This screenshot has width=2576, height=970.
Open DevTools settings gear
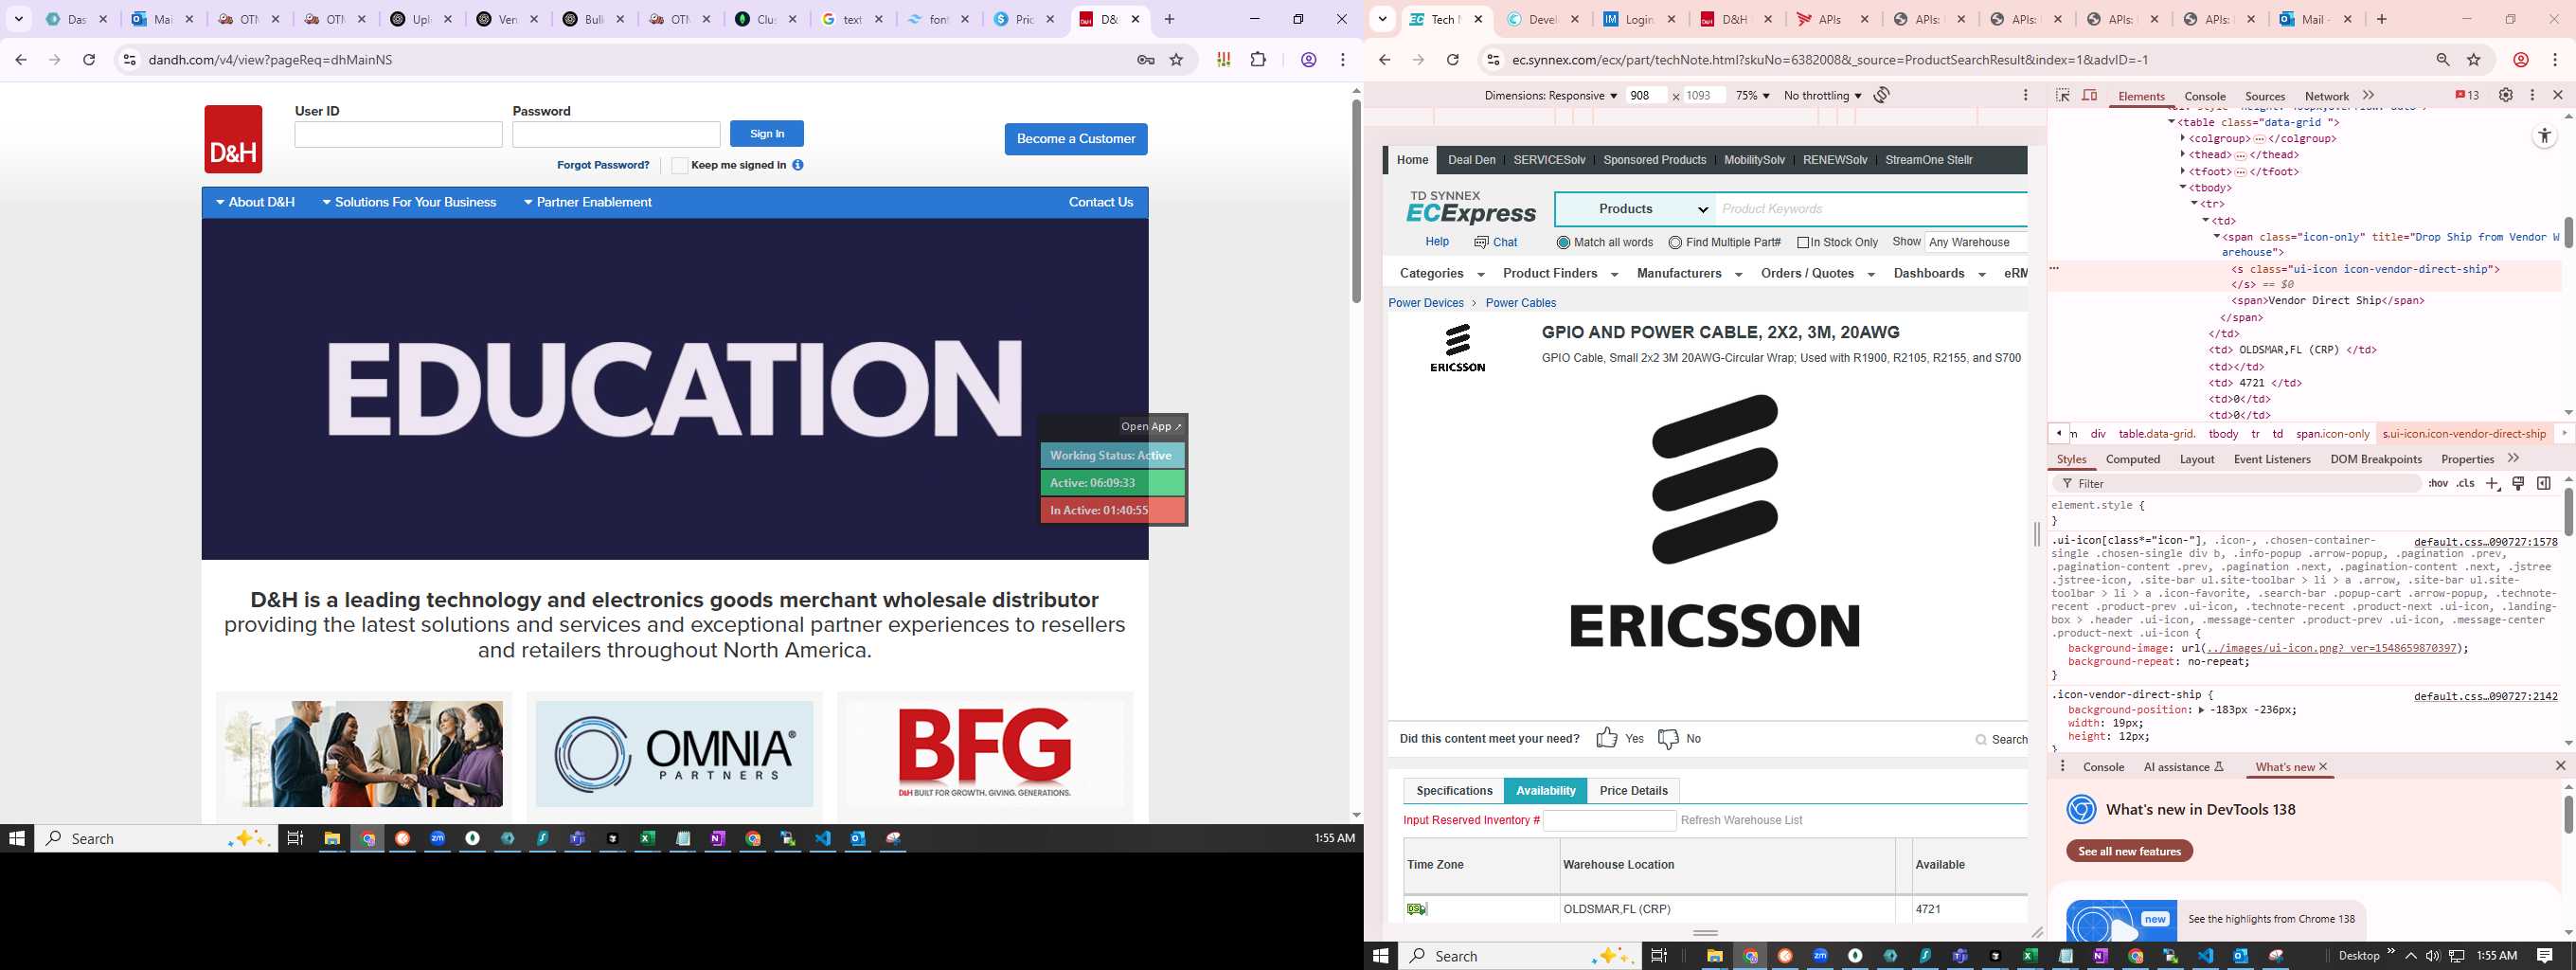pos(2506,95)
